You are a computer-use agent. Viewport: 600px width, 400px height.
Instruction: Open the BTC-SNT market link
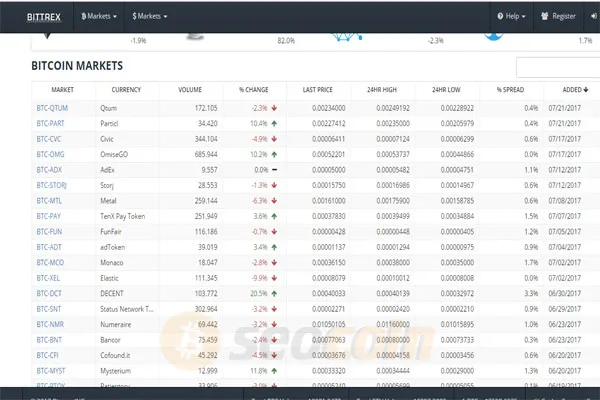pos(49,309)
